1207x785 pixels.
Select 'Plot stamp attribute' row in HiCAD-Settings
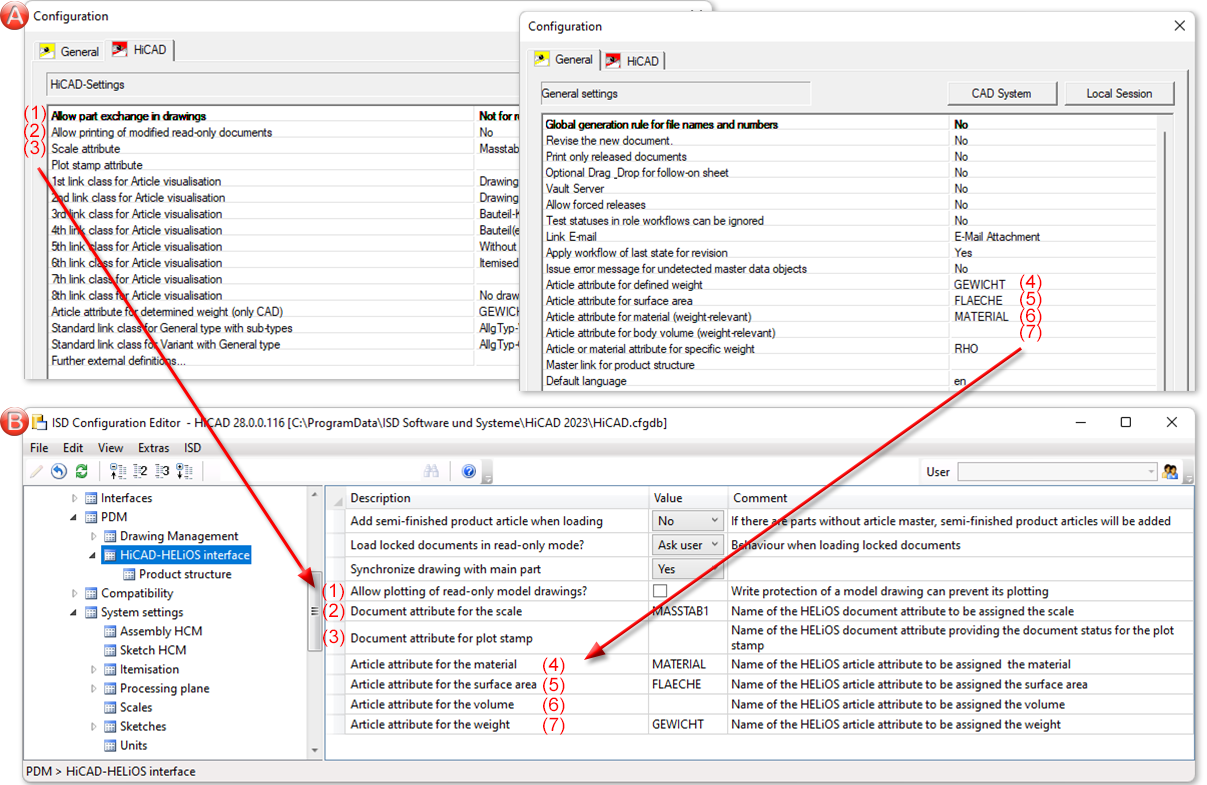click(285, 165)
